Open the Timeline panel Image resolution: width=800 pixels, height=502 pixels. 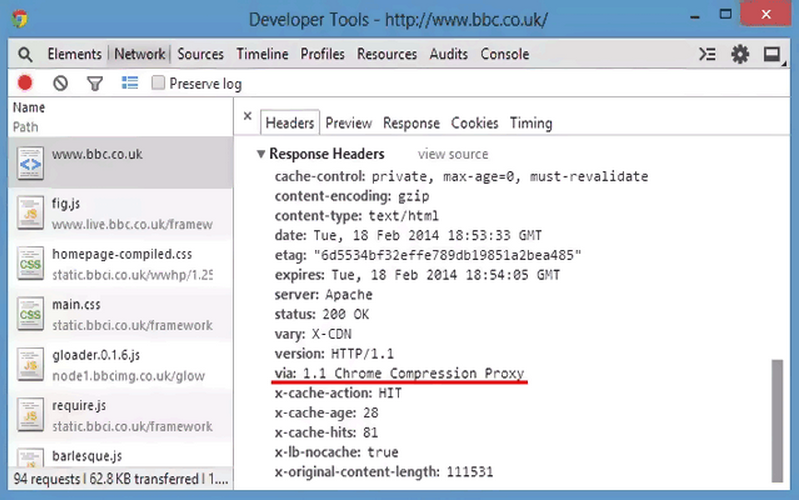262,54
